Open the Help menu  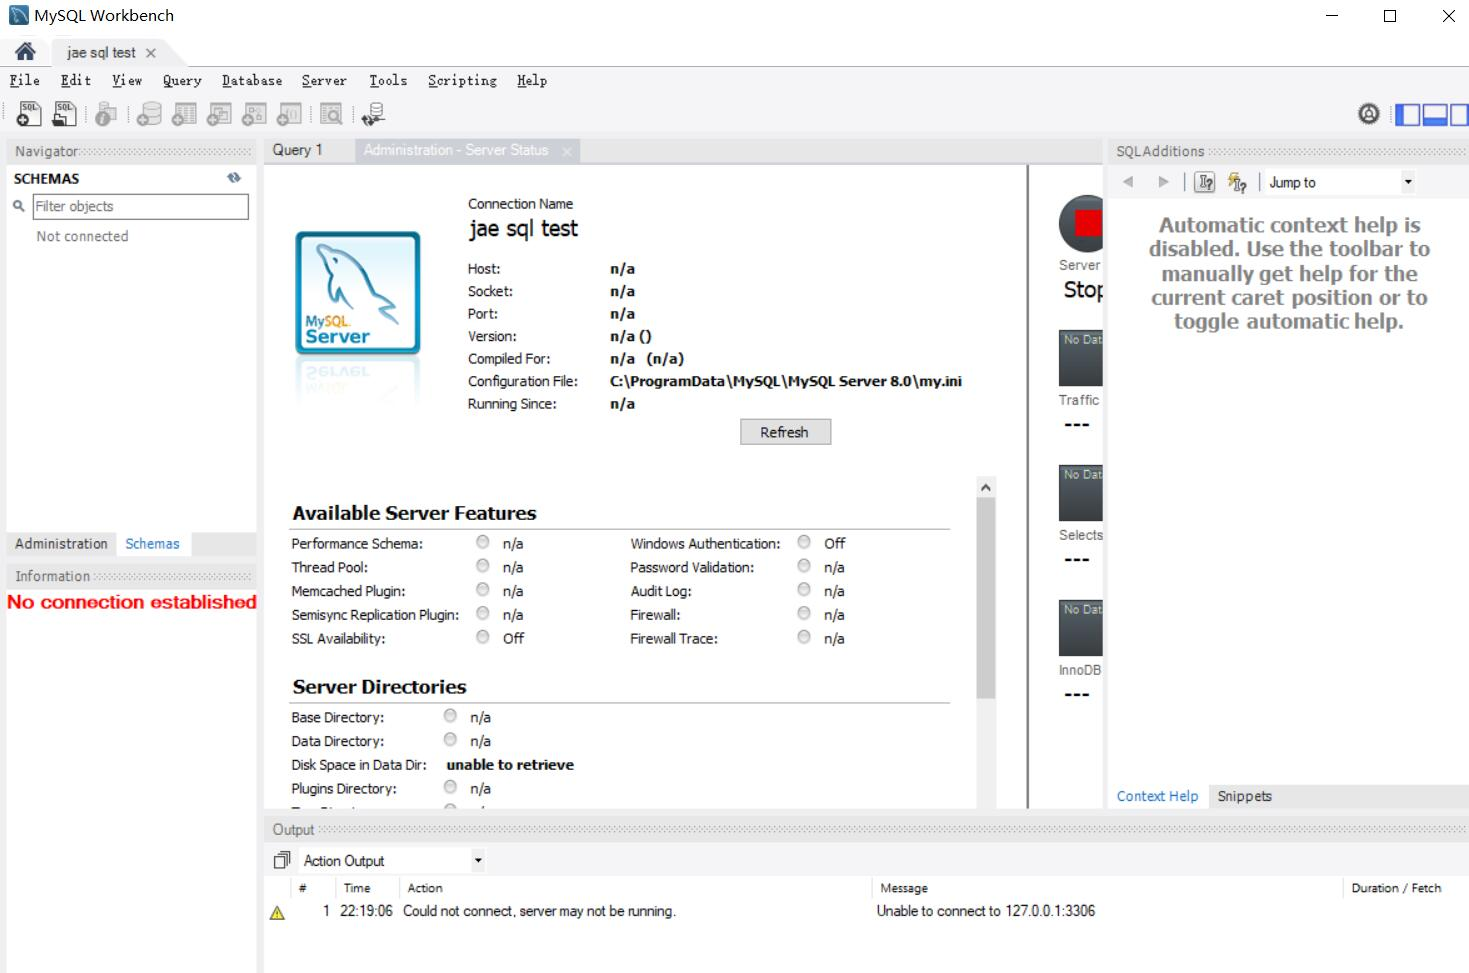[532, 80]
